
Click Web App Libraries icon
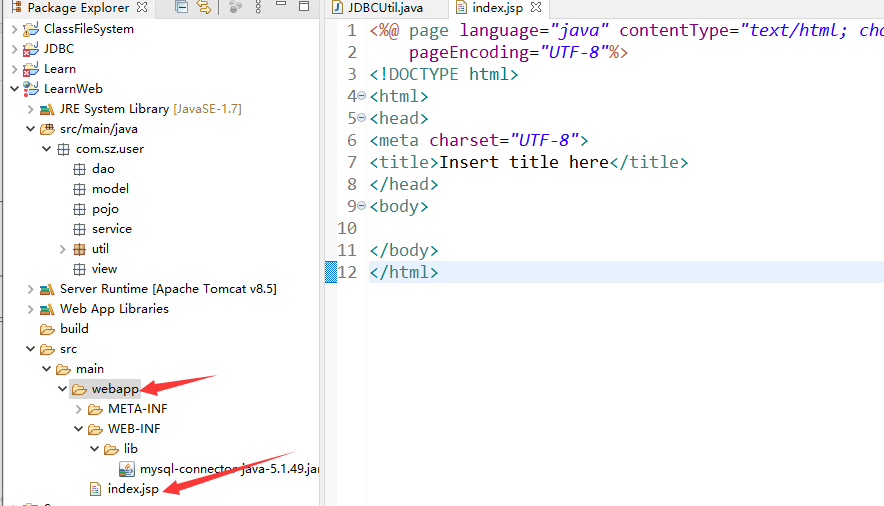(47, 309)
